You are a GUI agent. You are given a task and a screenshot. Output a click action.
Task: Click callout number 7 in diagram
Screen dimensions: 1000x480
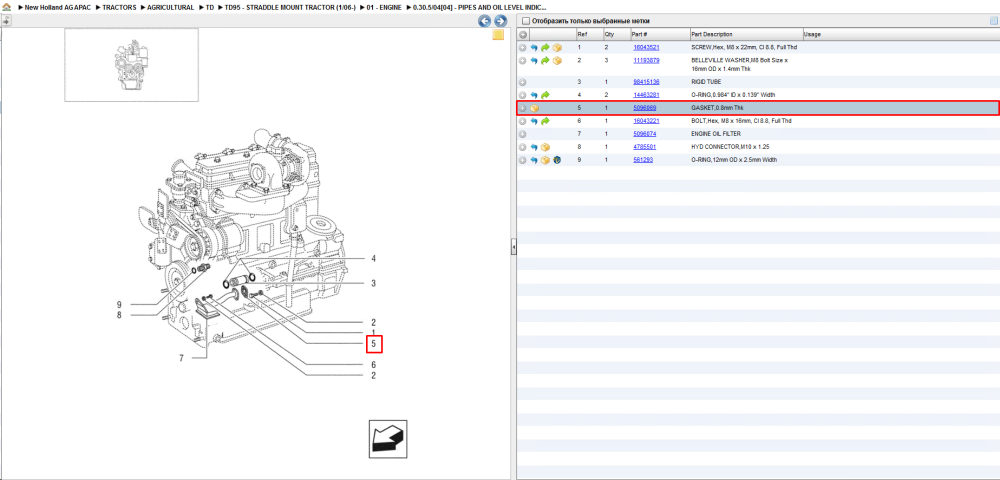[181, 358]
